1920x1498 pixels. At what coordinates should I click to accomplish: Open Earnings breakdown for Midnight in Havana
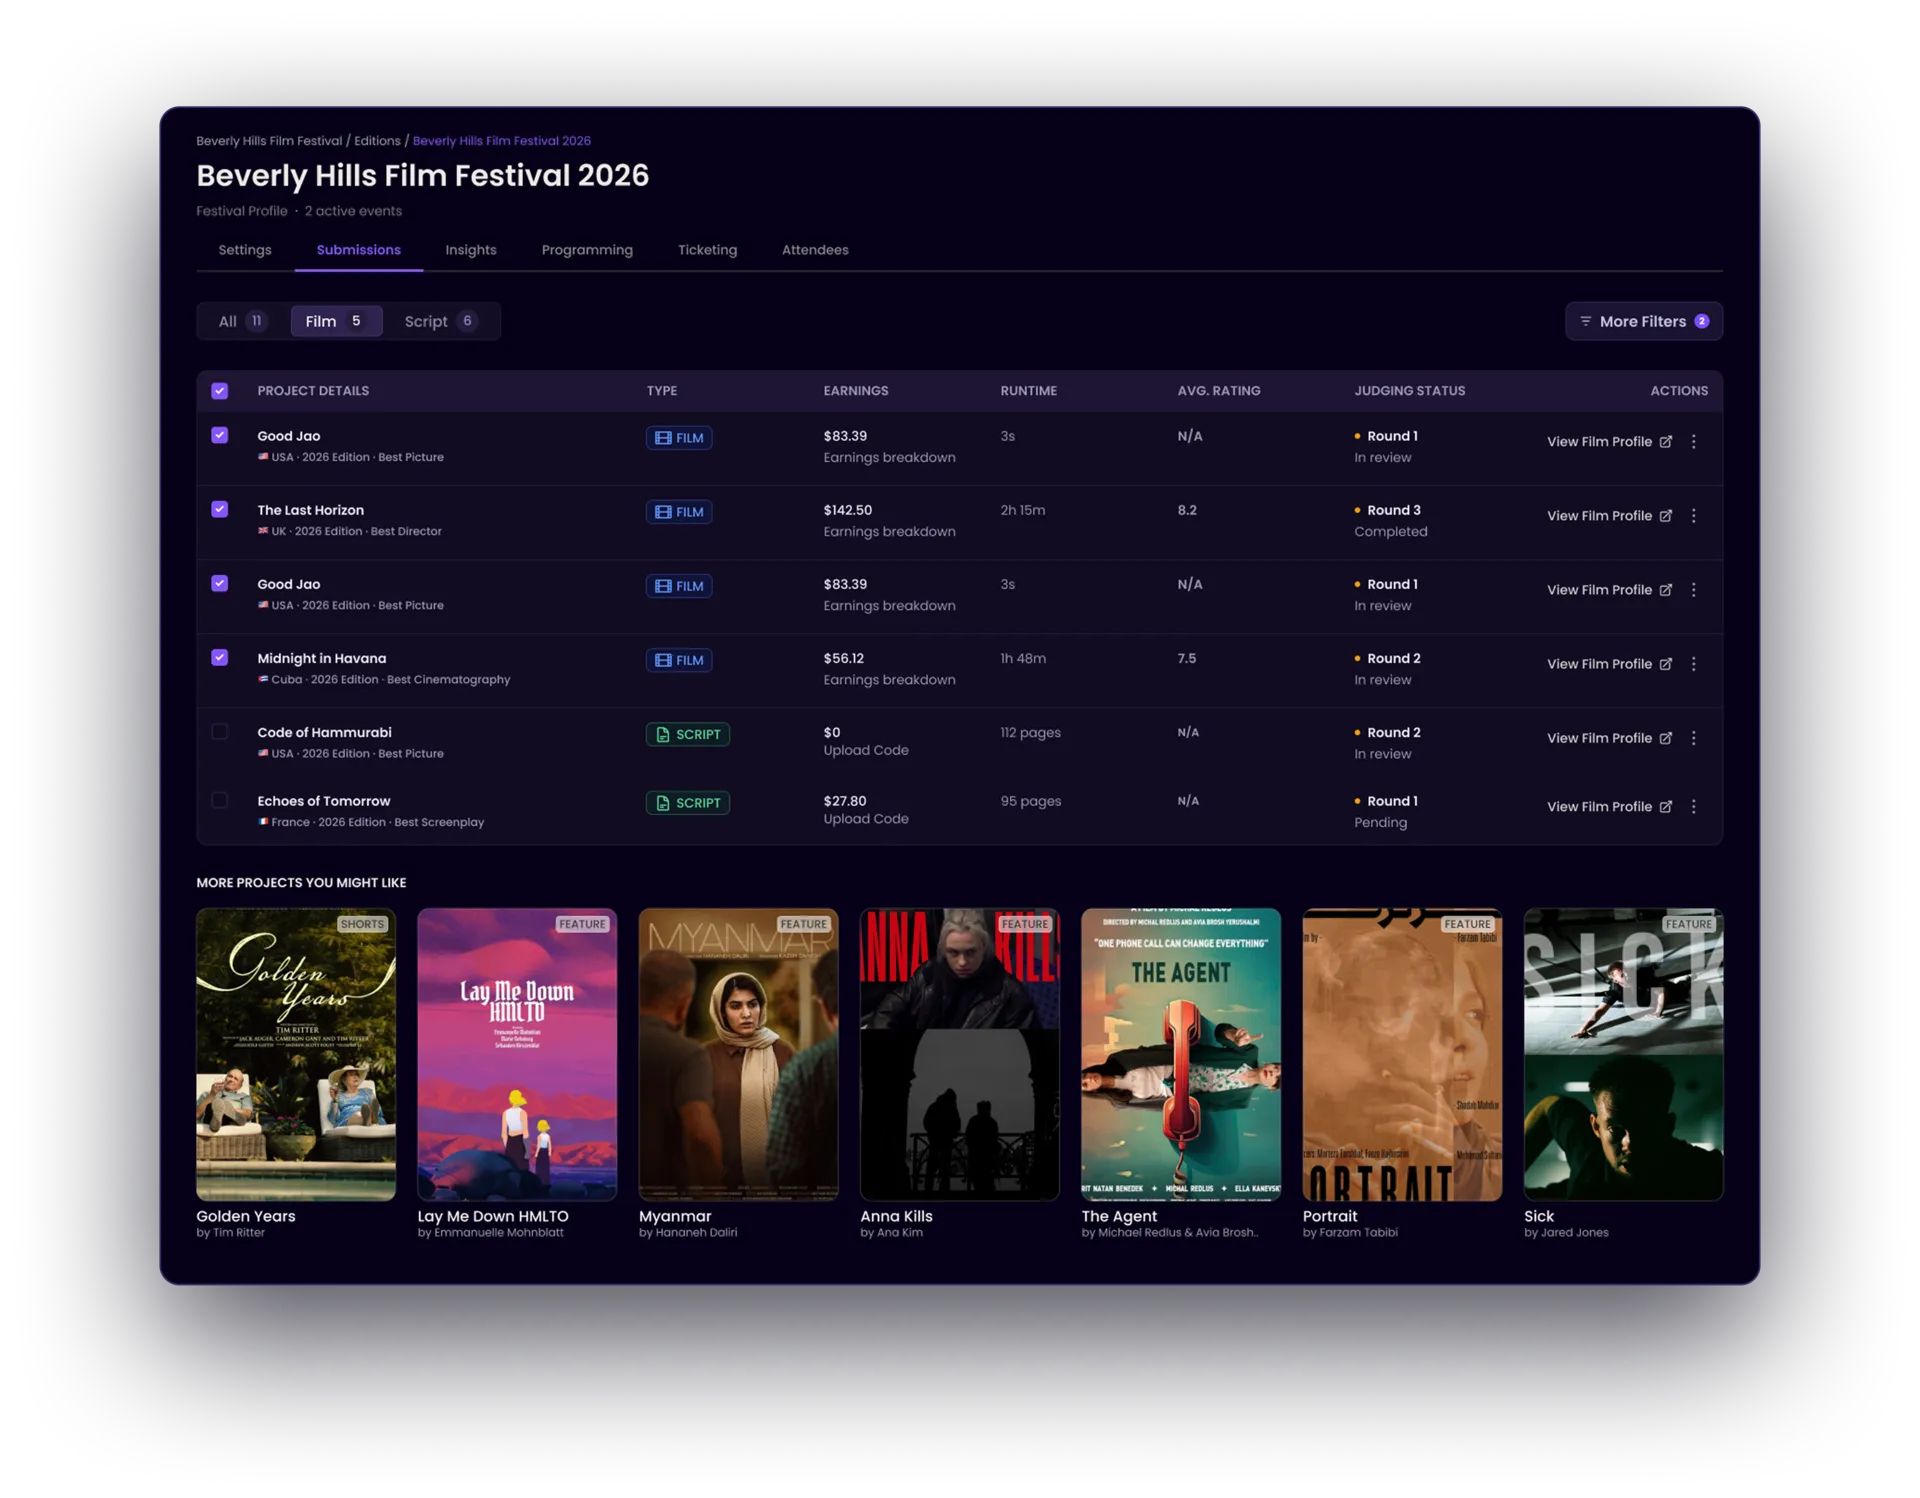point(889,680)
